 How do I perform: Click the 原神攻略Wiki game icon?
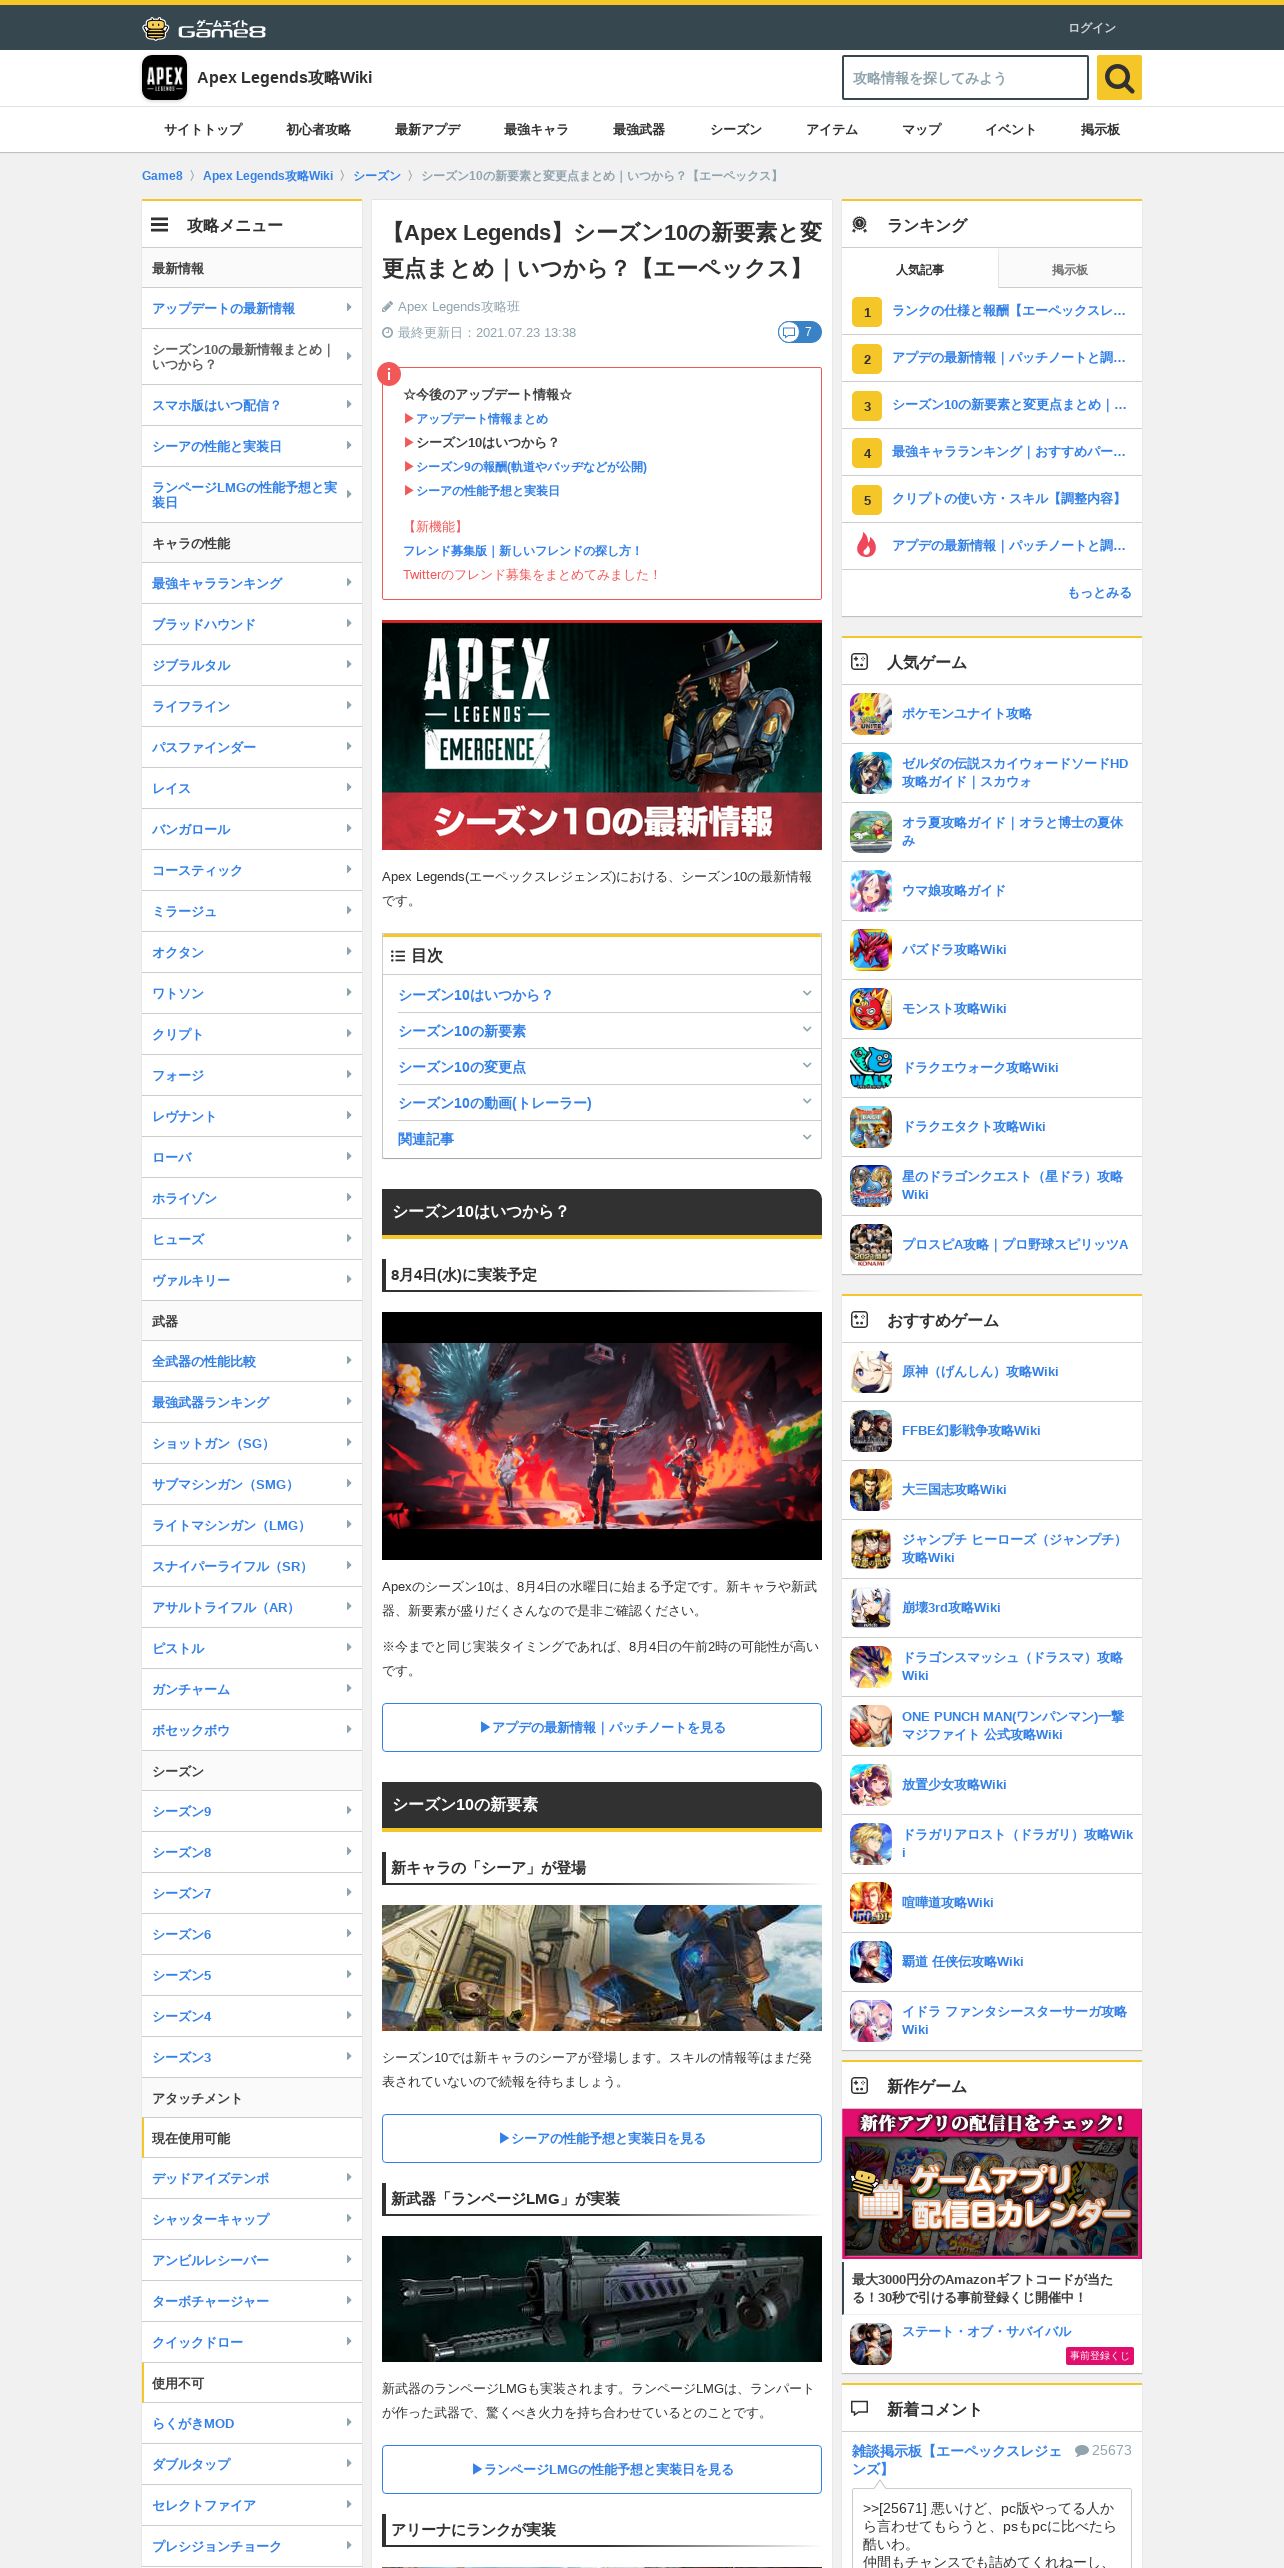pos(871,1372)
